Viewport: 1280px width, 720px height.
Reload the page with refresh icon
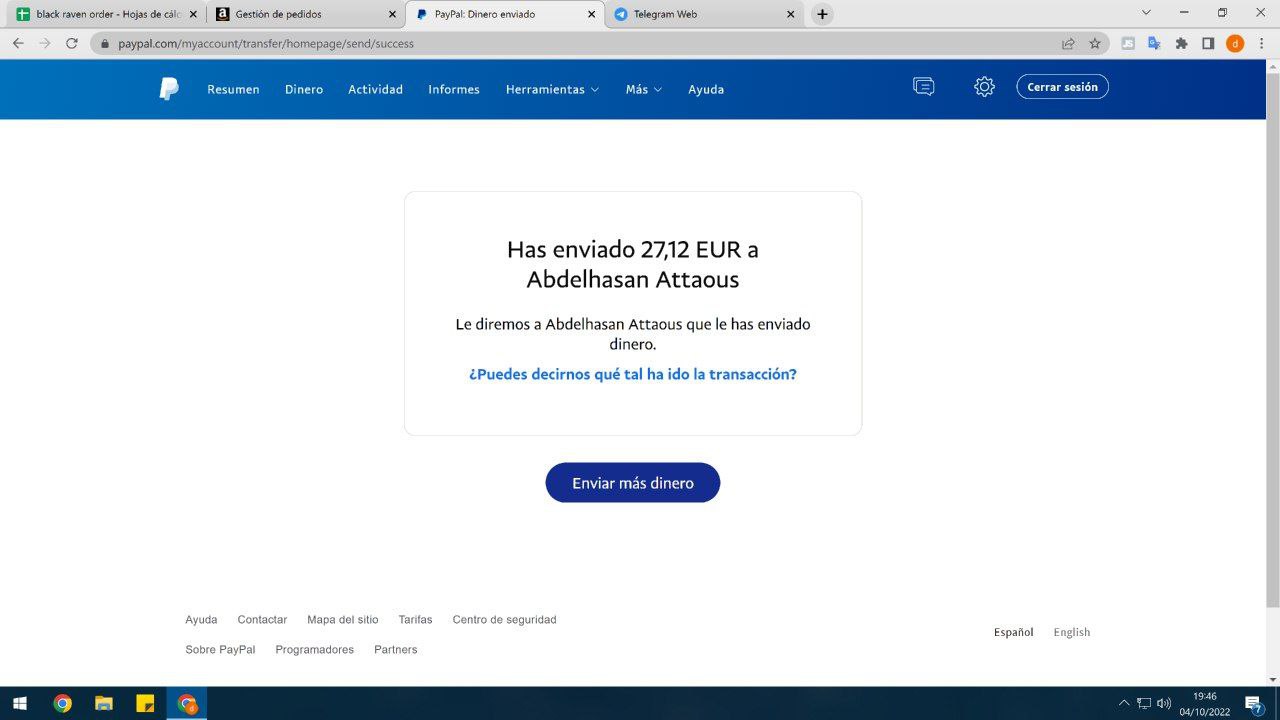(72, 43)
